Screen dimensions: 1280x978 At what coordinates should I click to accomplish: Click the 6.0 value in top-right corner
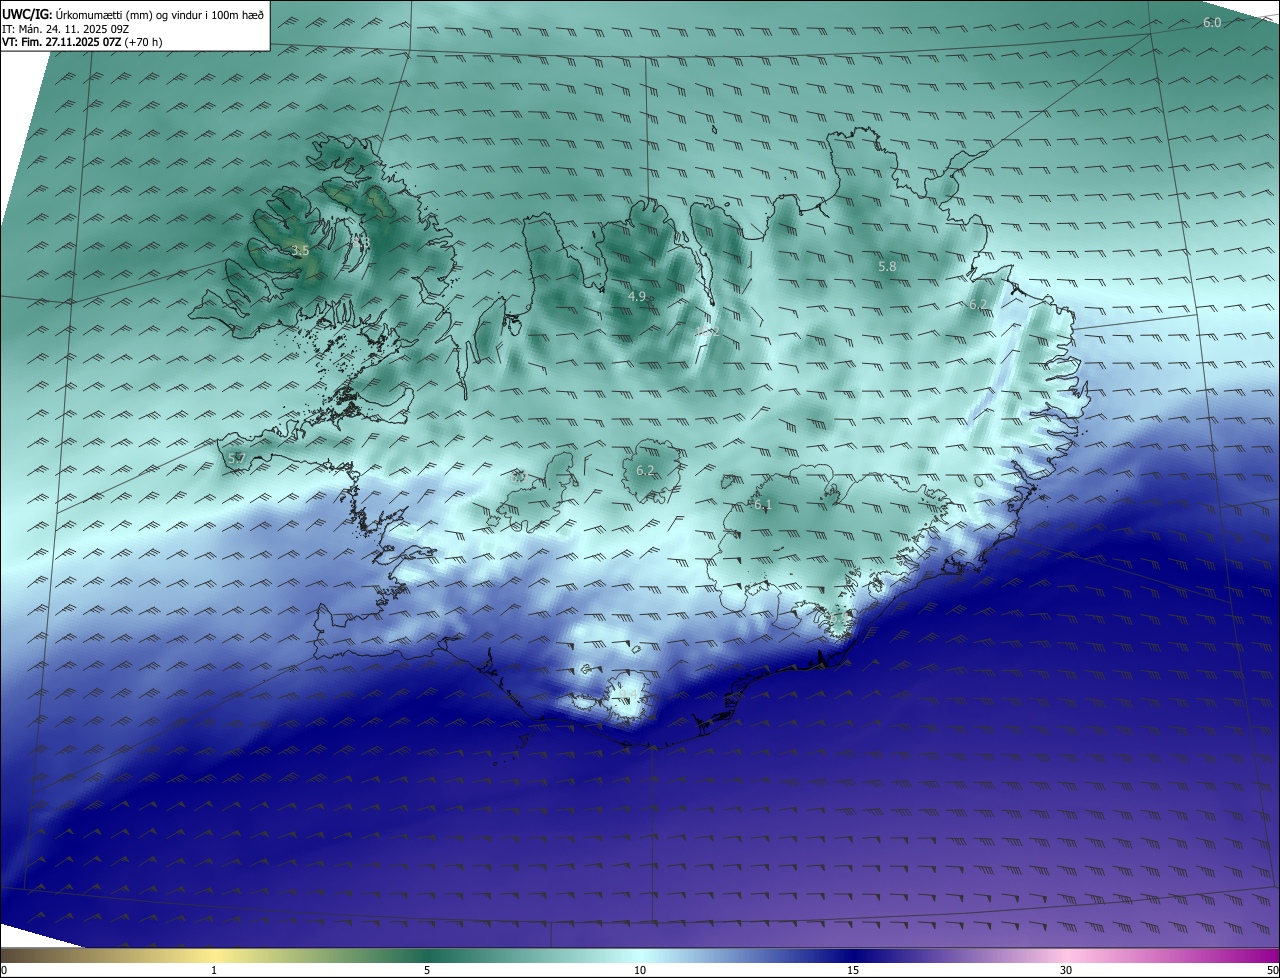click(x=1212, y=22)
